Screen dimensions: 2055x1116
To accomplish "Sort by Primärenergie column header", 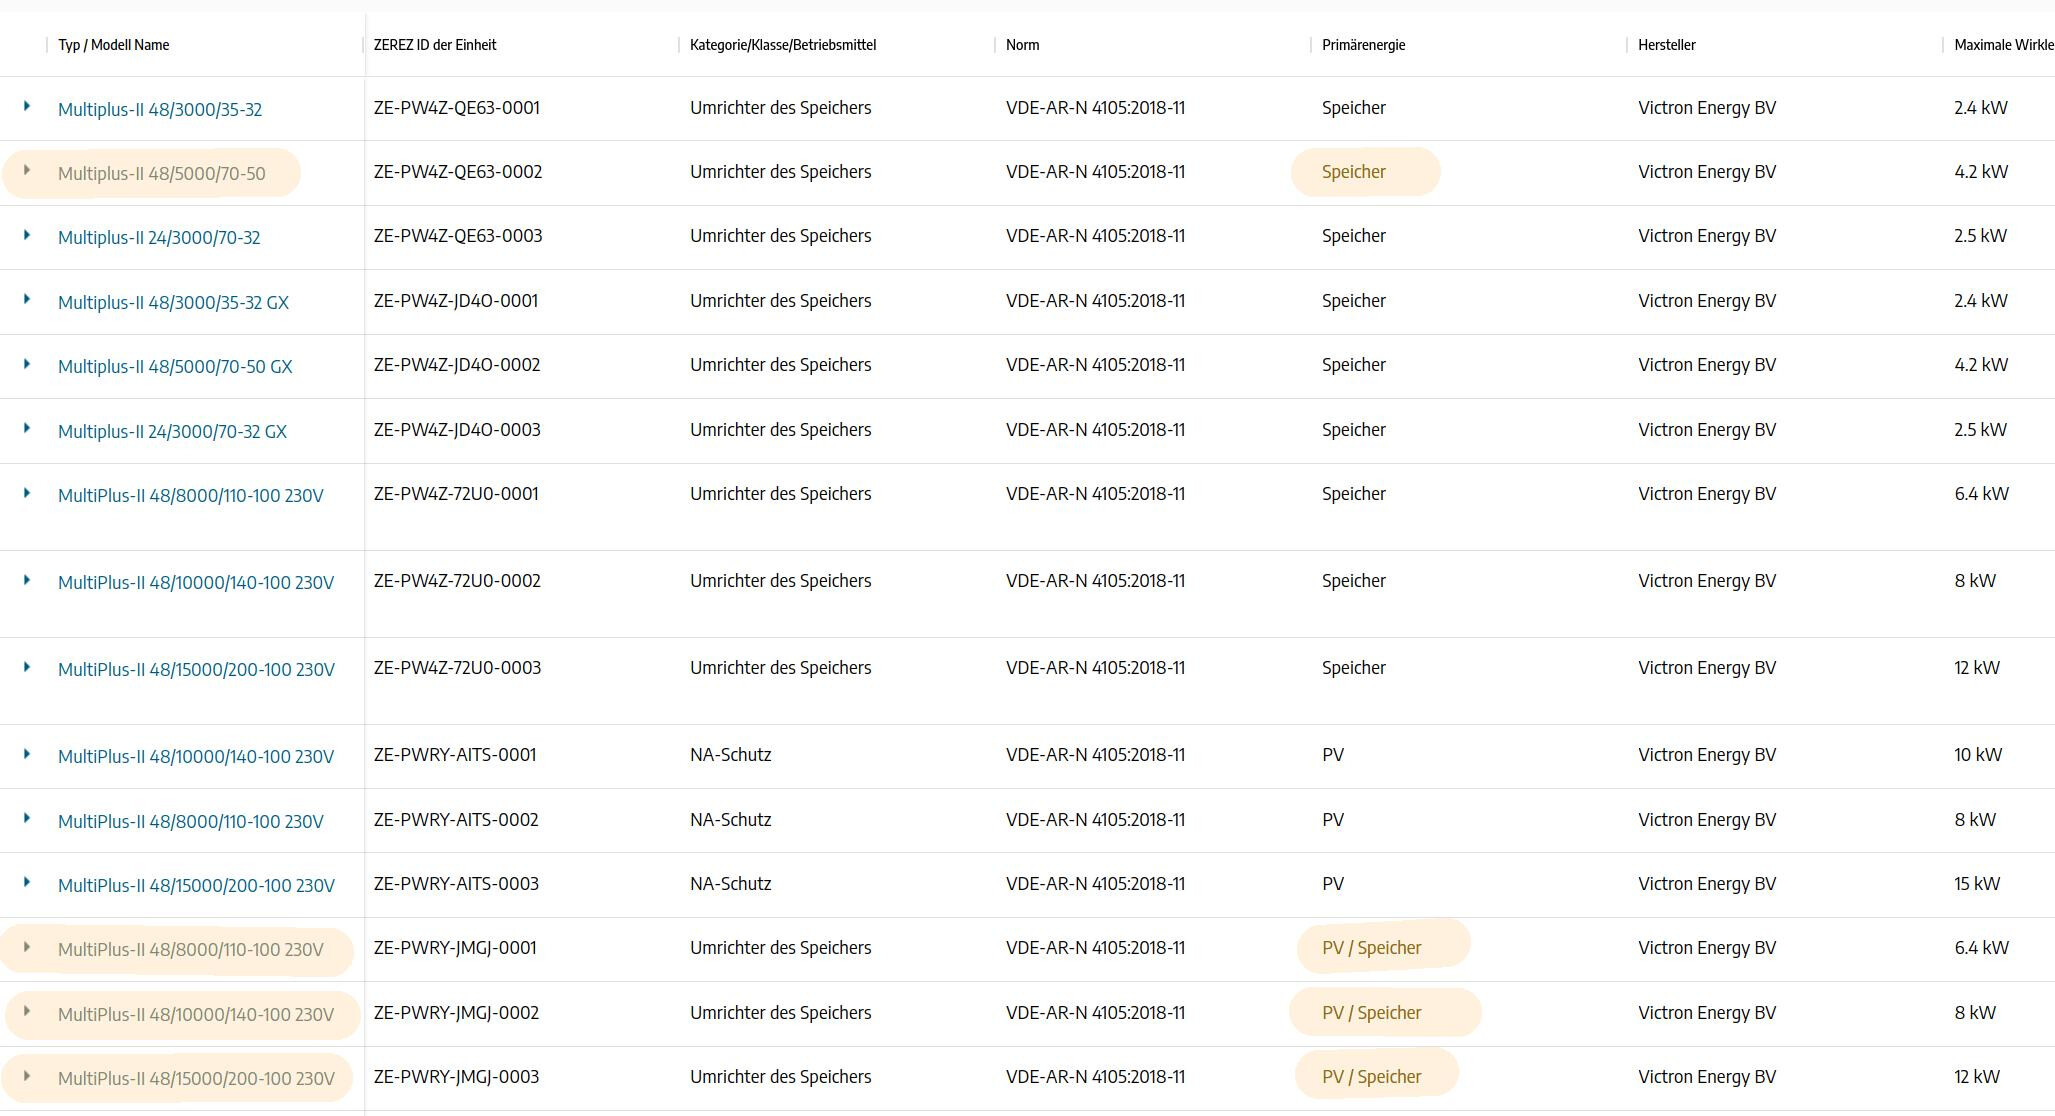I will click(x=1363, y=45).
